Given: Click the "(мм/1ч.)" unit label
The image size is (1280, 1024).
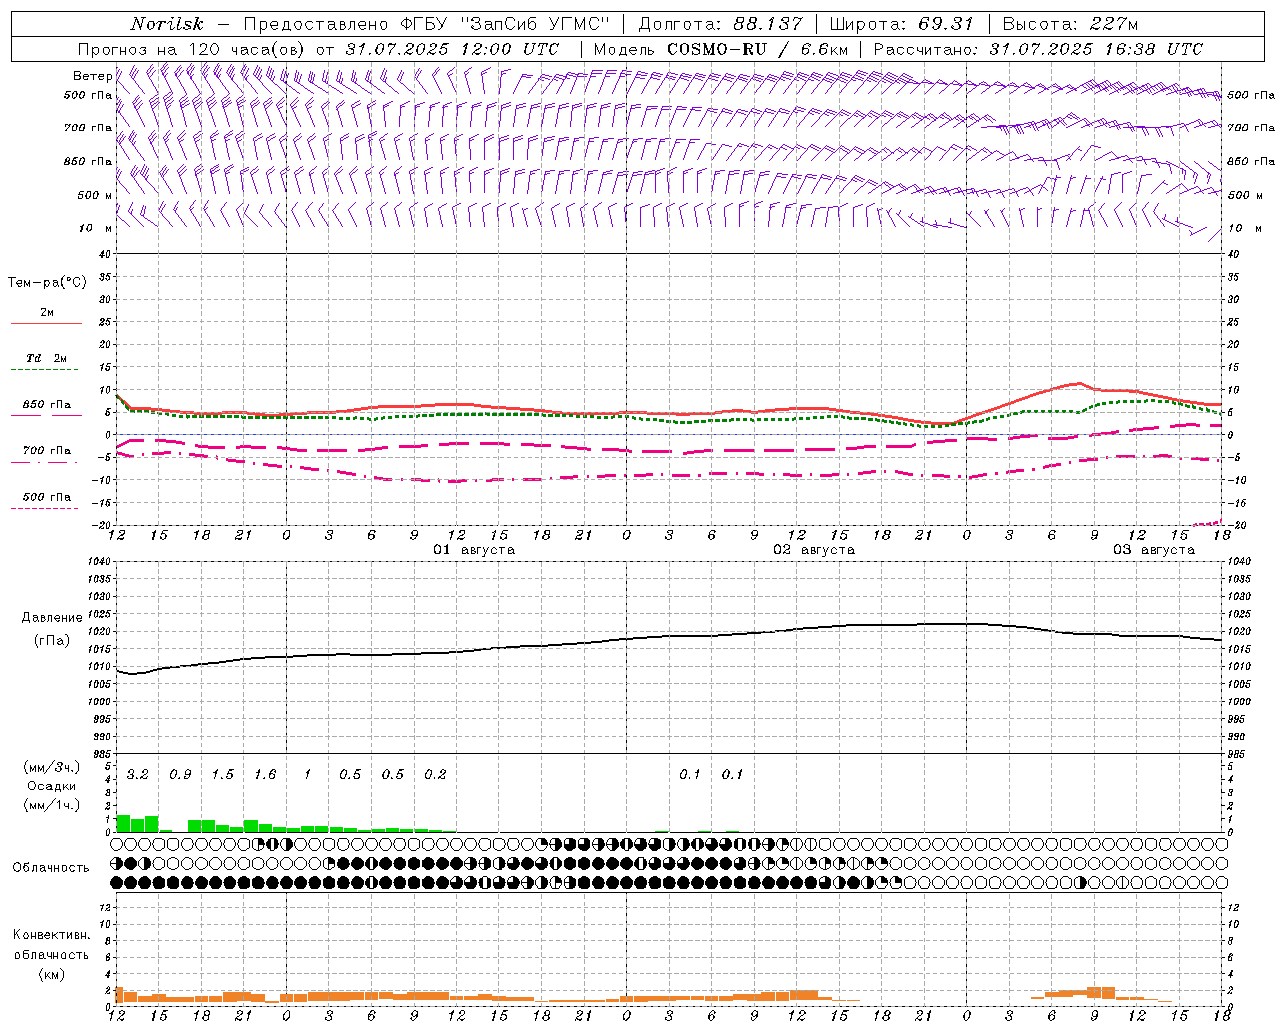Looking at the screenshot, I should point(51,805).
